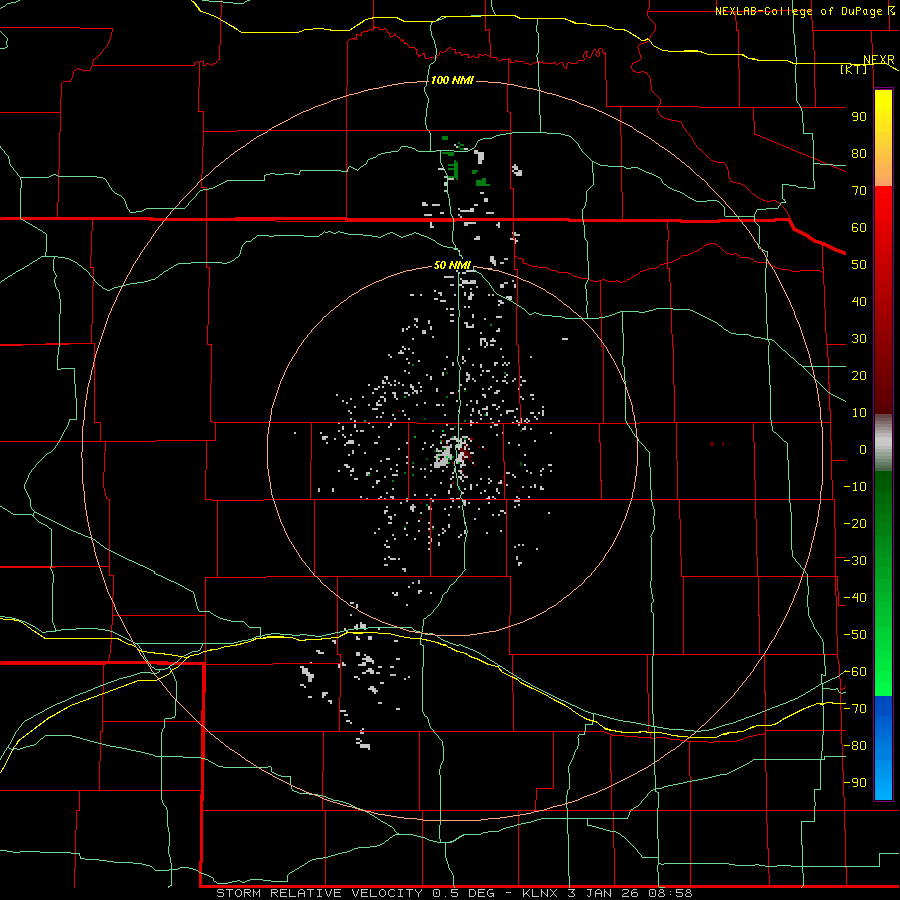Click the "-30" scale value
Viewport: 900px width, 900px height.
tap(855, 561)
